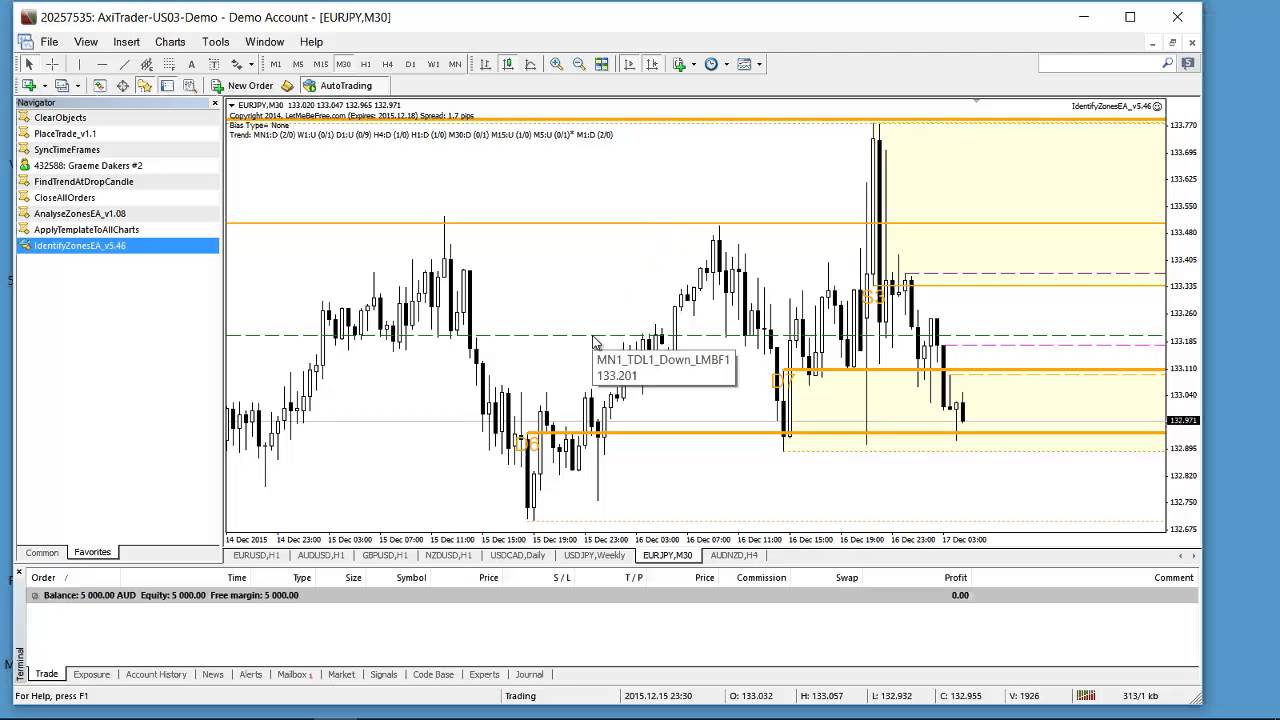Switch chart to candlesticks type
This screenshot has height=720, width=1280.
(x=508, y=64)
